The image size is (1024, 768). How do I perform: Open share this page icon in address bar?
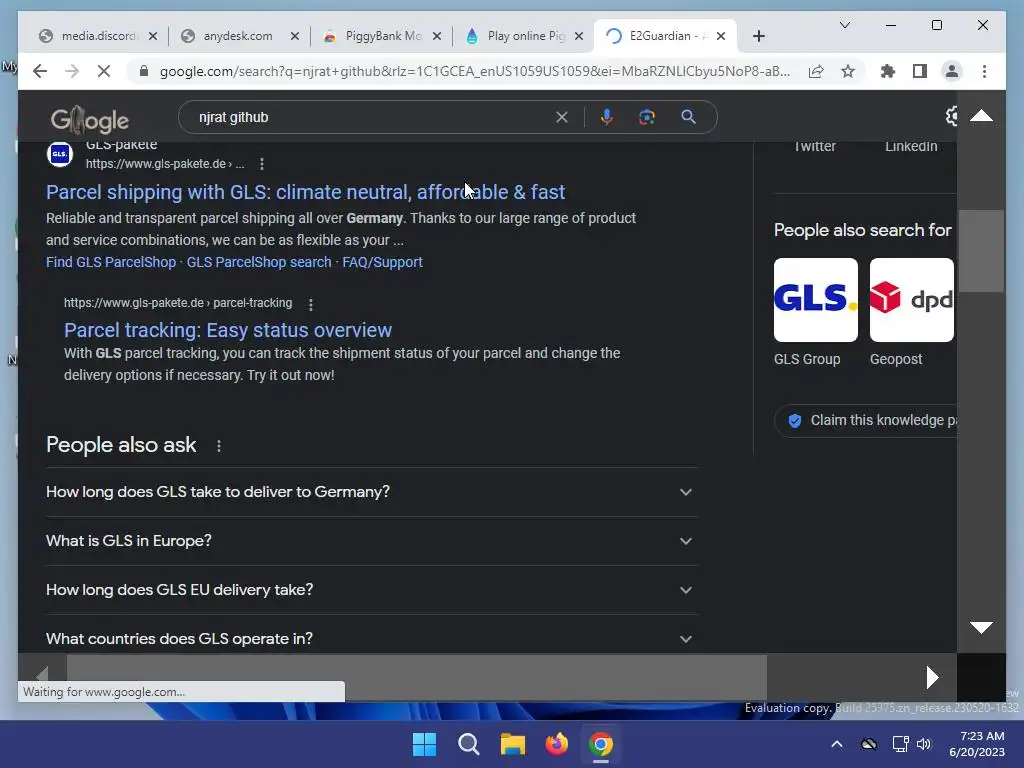(816, 71)
